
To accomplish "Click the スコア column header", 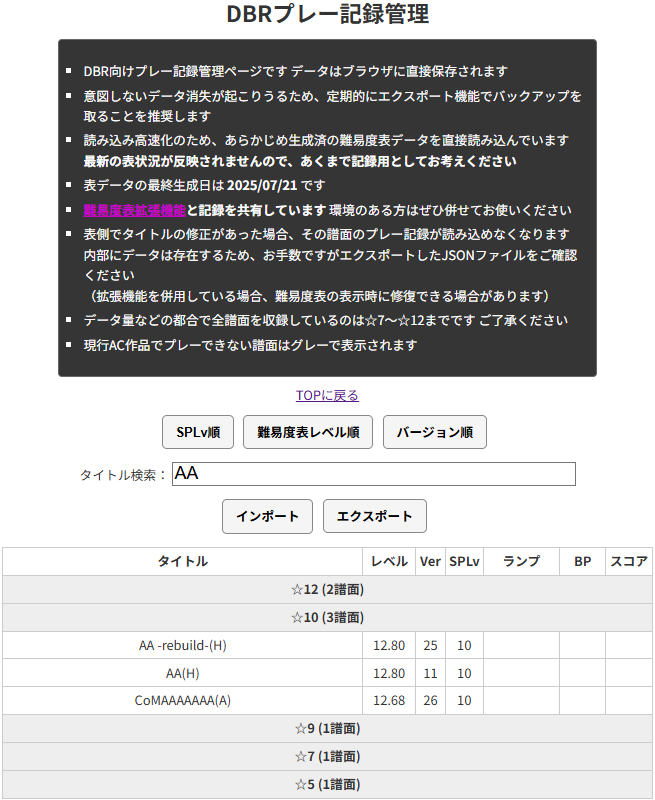I will point(629,562).
